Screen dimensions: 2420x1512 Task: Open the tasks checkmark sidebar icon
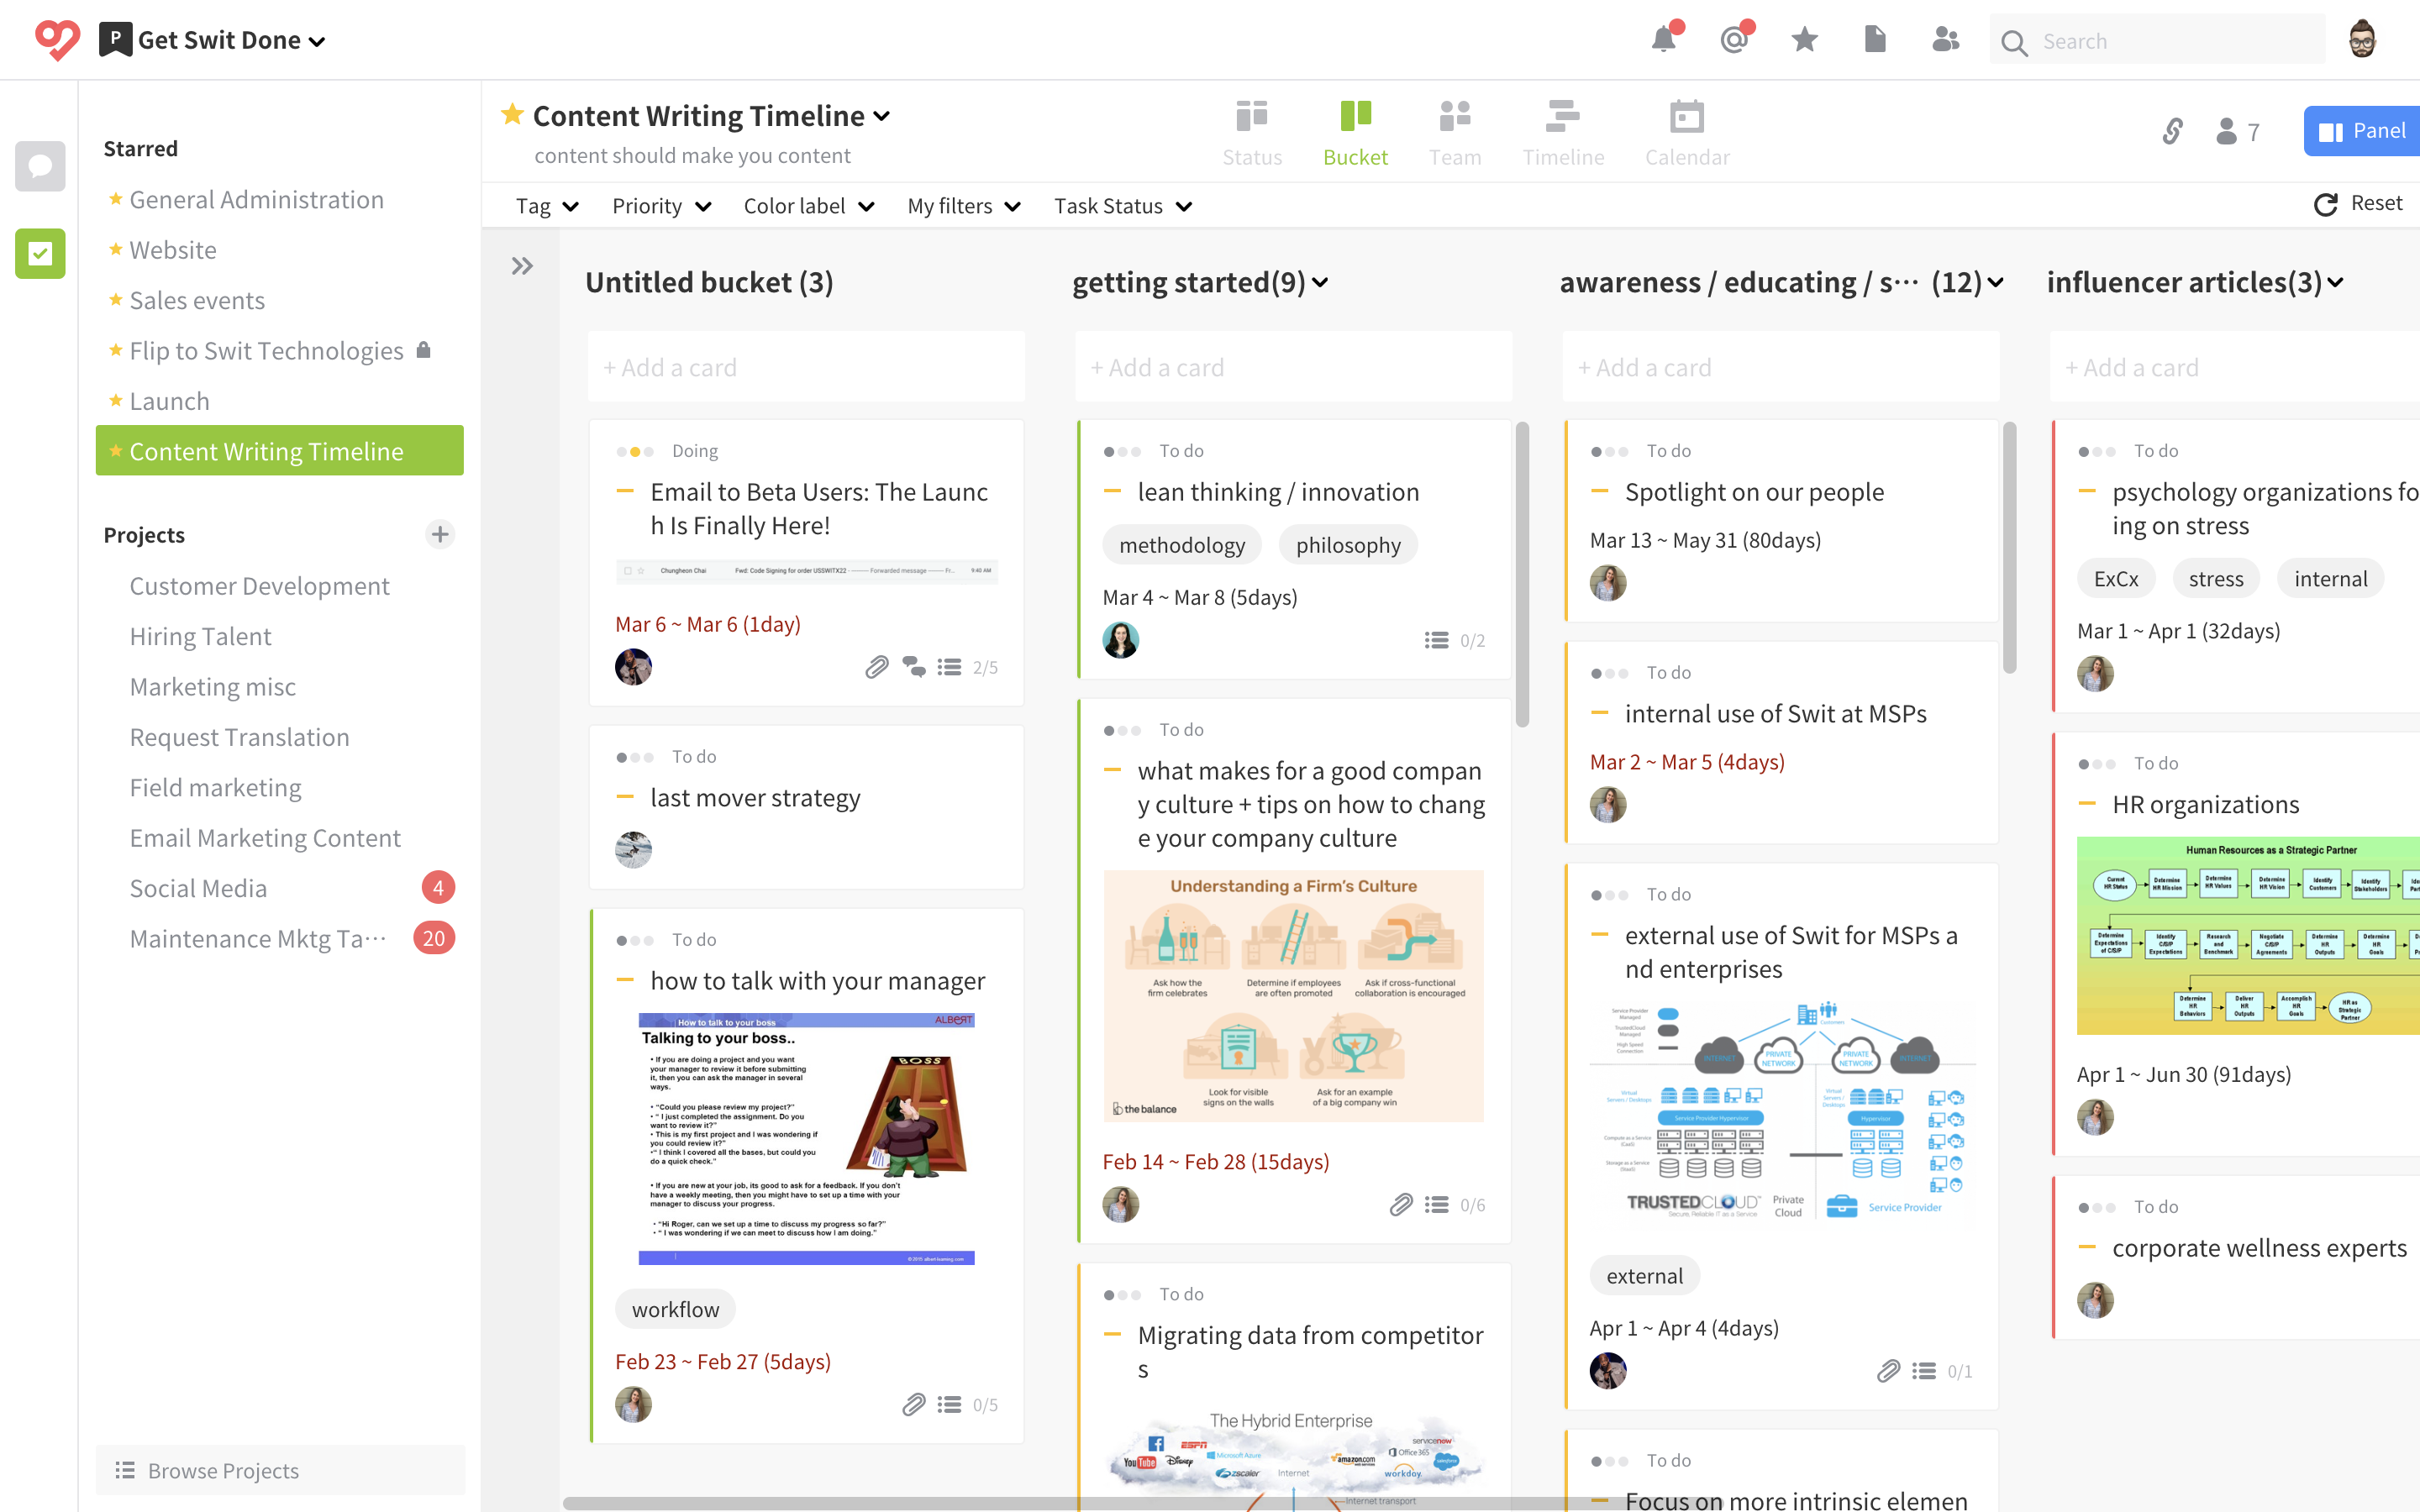click(x=40, y=254)
